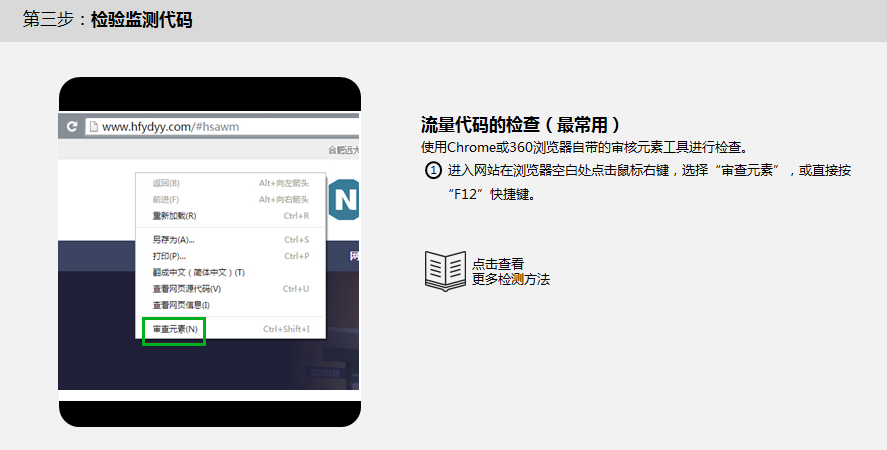This screenshot has width=887, height=450.
Task: Select 审查元素(N) in the context menu
Action: (x=175, y=329)
